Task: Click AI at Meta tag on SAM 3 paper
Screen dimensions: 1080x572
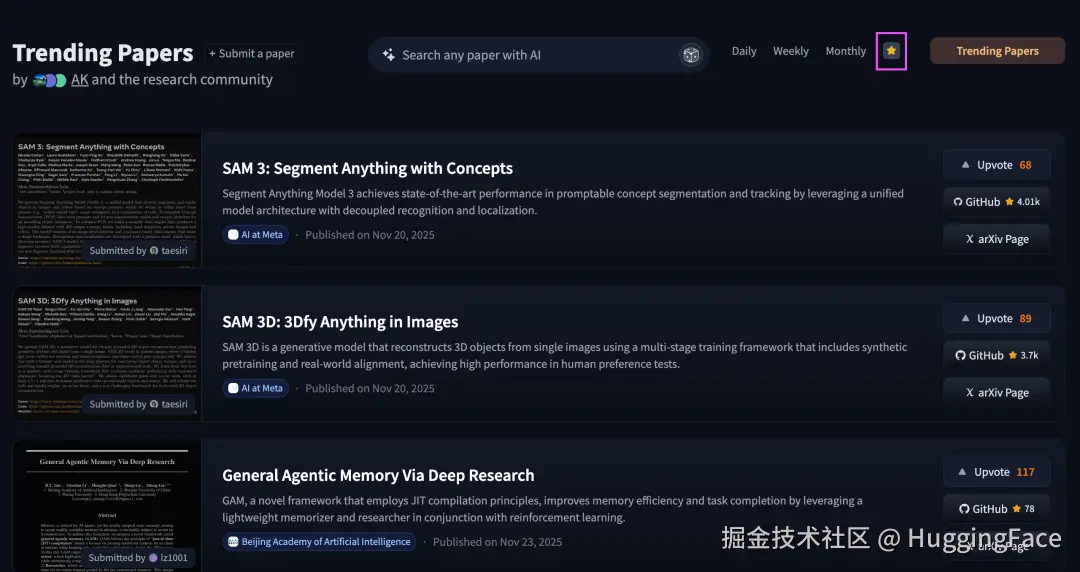Action: 255,235
